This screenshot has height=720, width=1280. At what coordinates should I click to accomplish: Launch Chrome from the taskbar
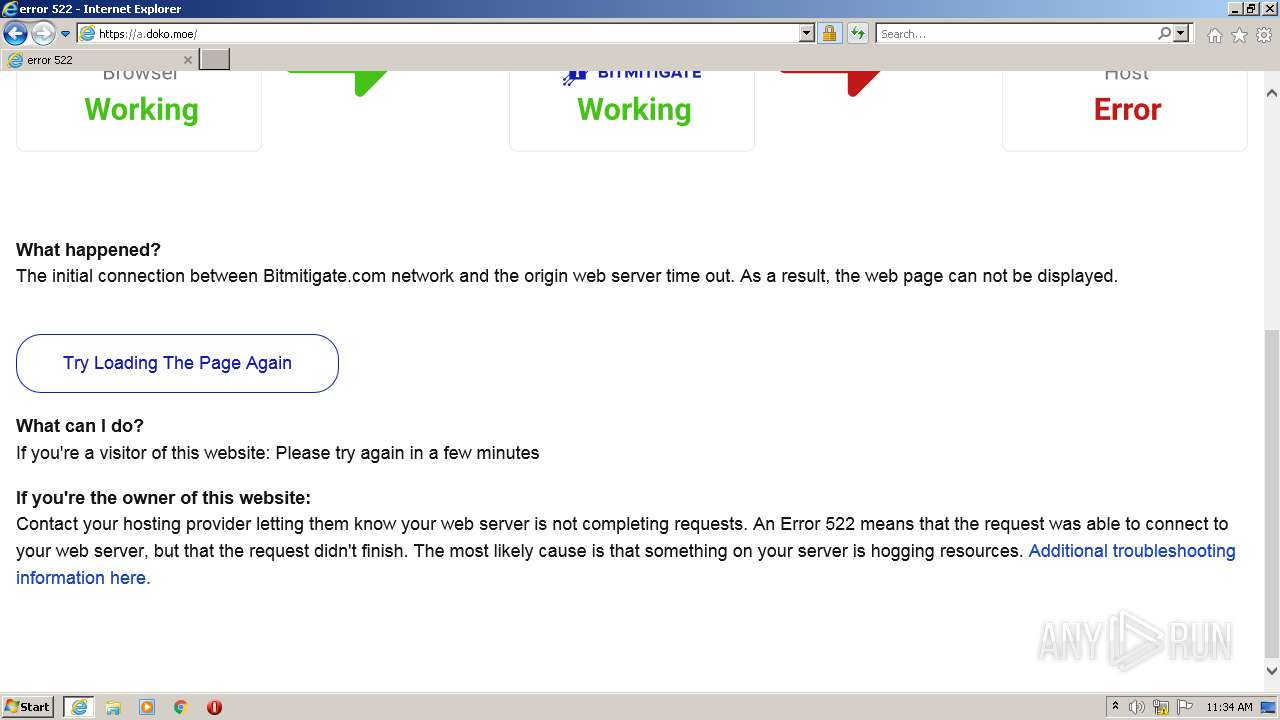click(181, 707)
